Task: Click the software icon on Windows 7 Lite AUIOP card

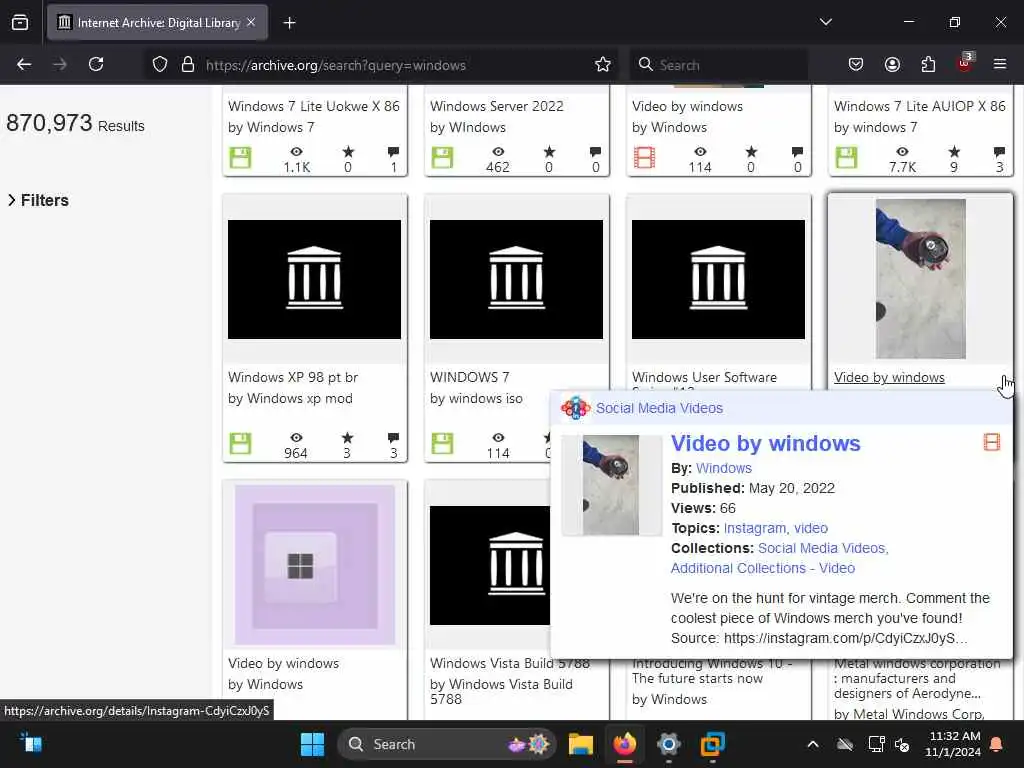Action: [846, 157]
